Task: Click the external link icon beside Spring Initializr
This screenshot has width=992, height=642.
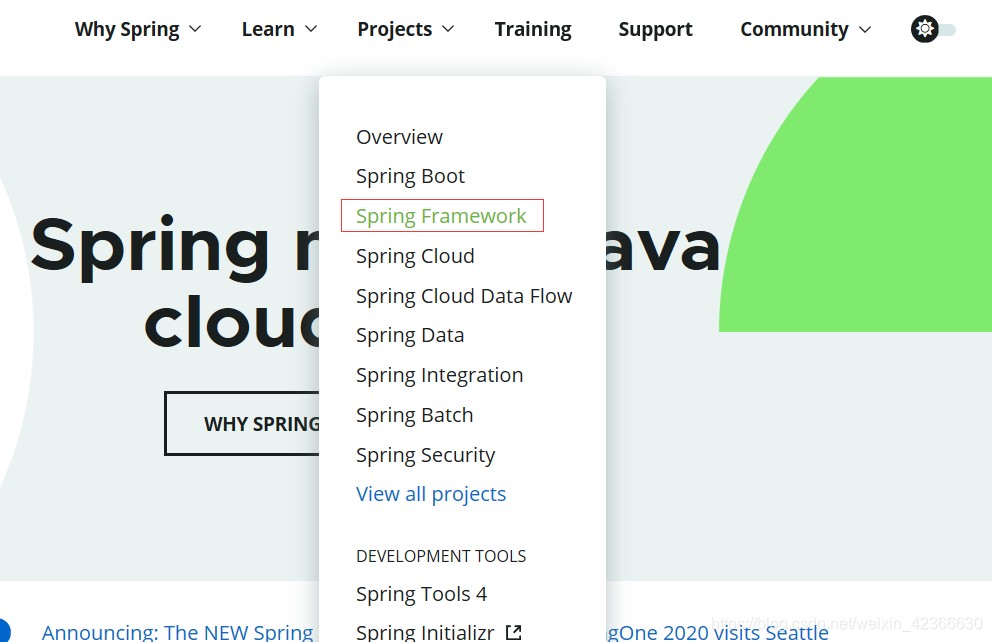Action: tap(514, 632)
